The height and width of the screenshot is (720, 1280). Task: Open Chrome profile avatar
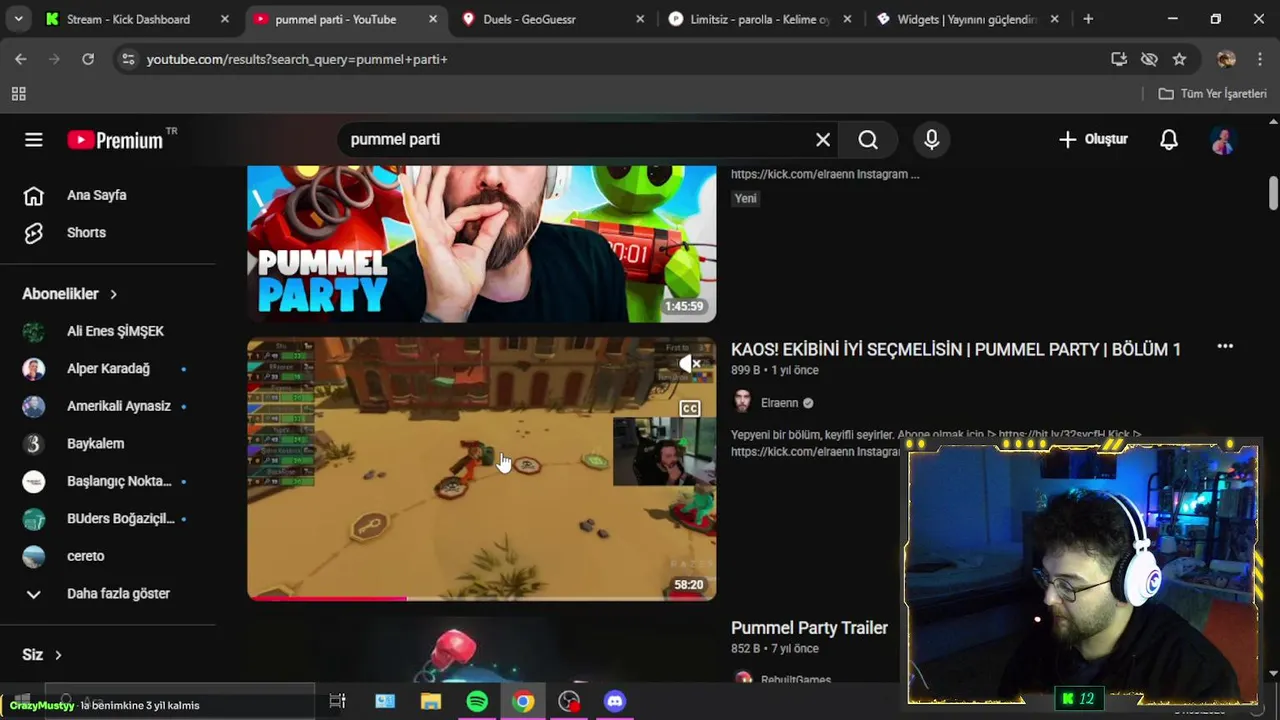point(1226,59)
